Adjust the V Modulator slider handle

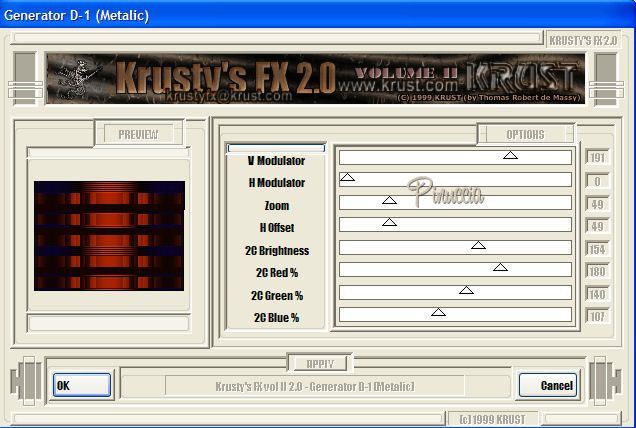coord(510,155)
